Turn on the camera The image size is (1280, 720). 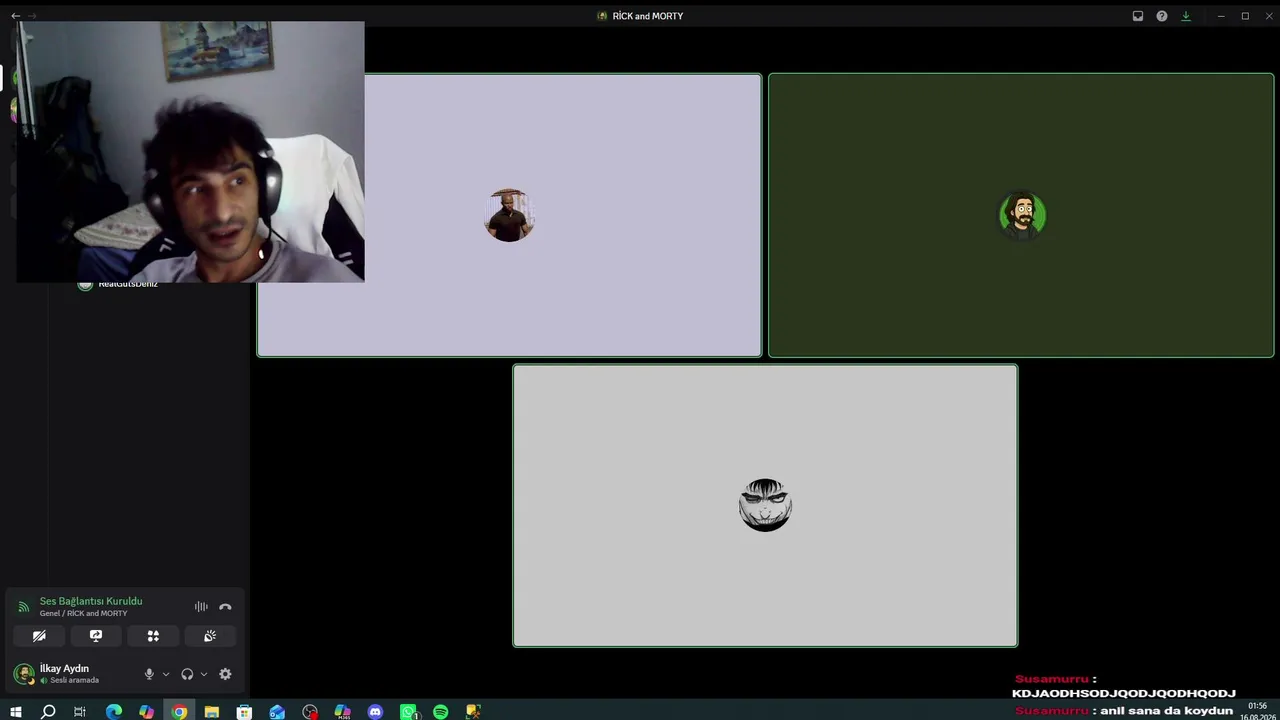(x=39, y=636)
